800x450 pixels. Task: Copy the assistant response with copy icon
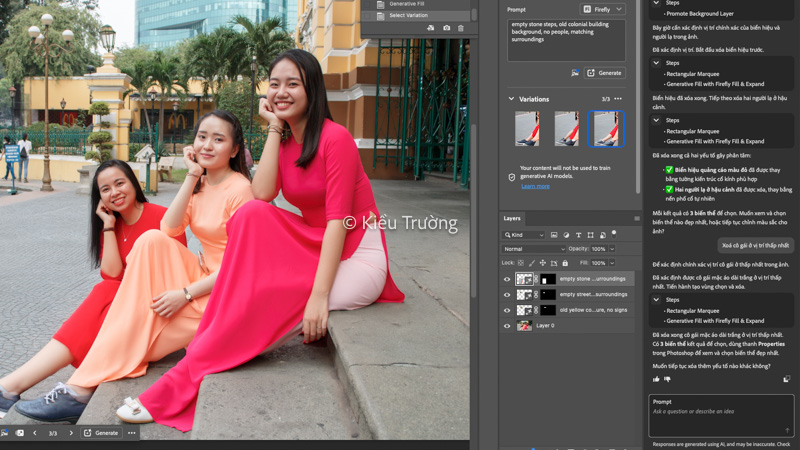coord(787,379)
